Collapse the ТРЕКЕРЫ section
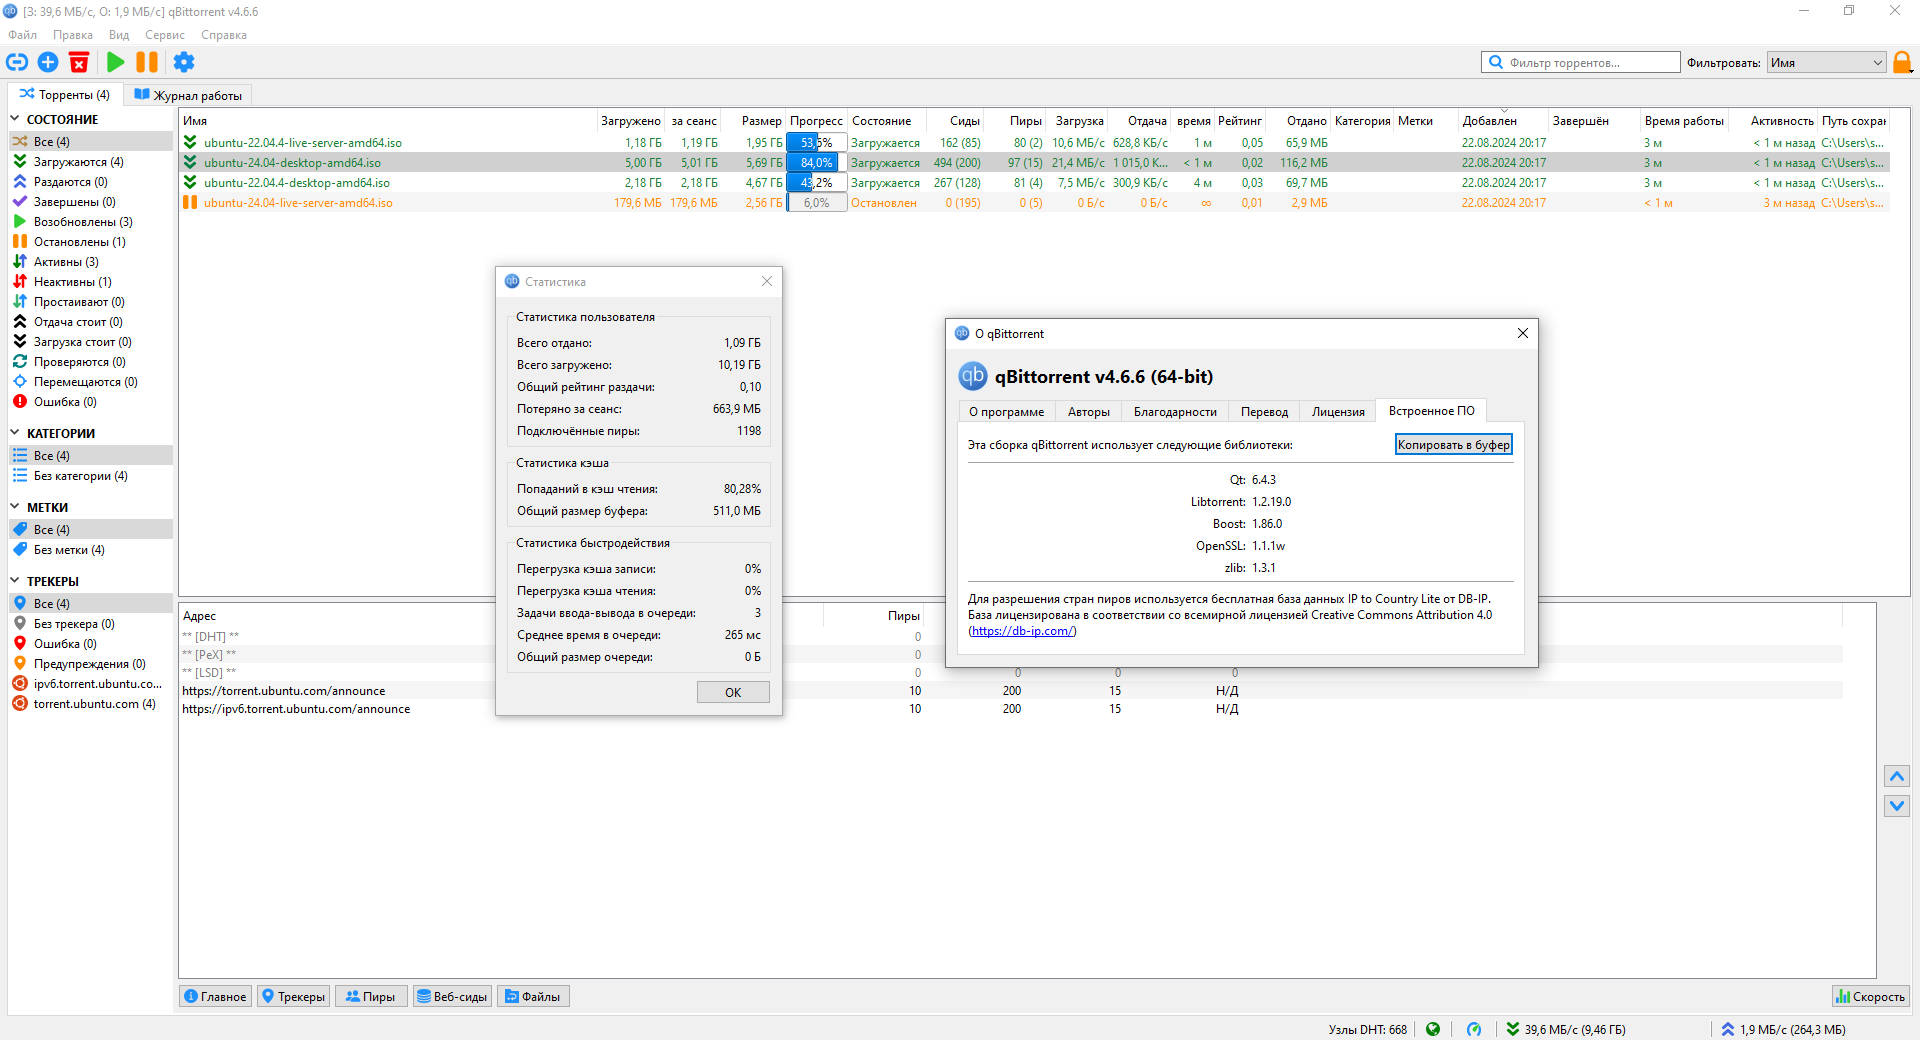The width and height of the screenshot is (1920, 1040). click(x=15, y=581)
